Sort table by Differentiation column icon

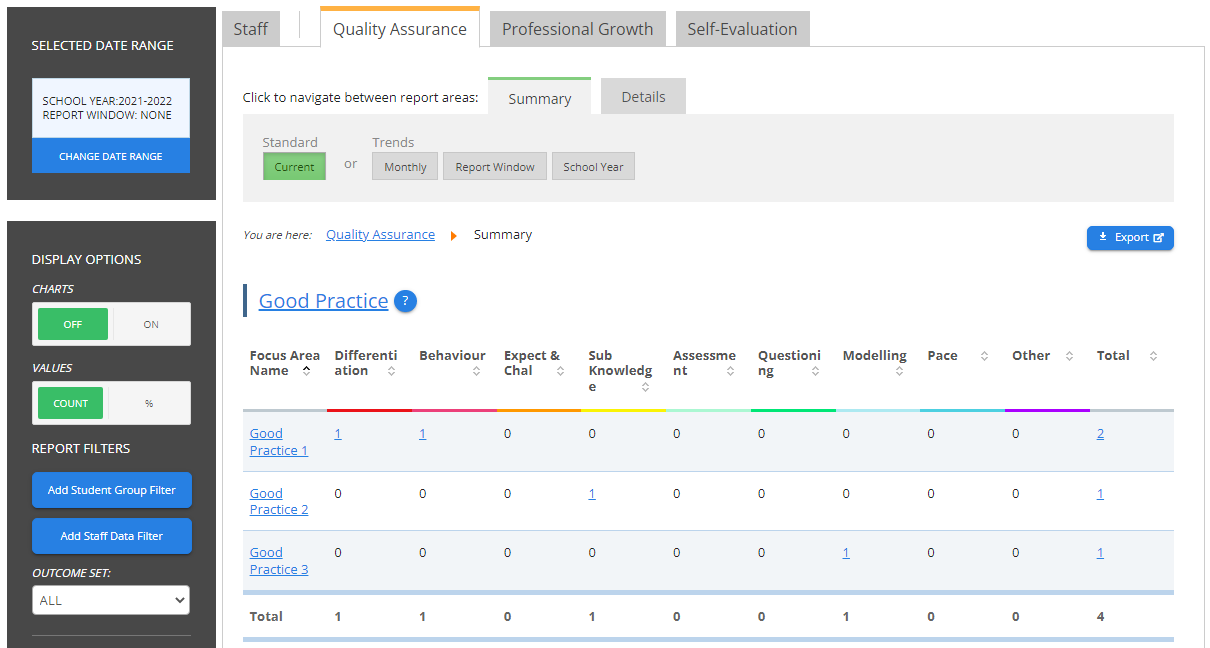tap(391, 371)
